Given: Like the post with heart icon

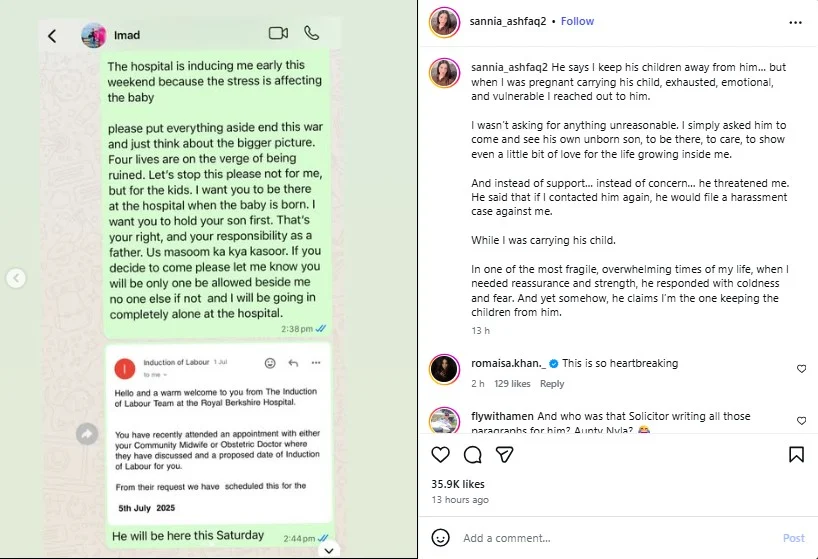Looking at the screenshot, I should [x=440, y=455].
